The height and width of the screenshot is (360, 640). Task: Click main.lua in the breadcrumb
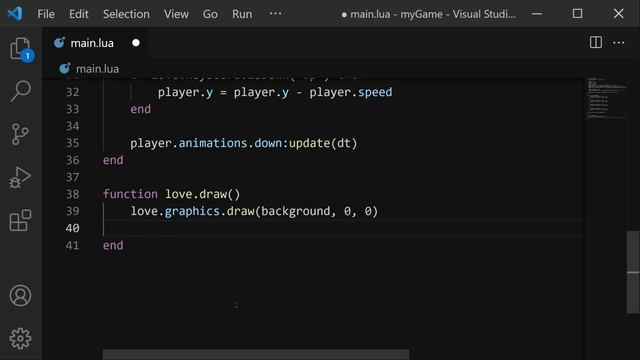point(98,69)
